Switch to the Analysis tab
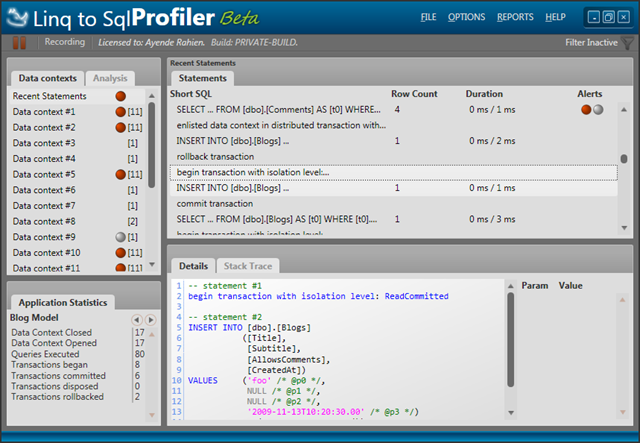This screenshot has width=640, height=443. click(110, 78)
